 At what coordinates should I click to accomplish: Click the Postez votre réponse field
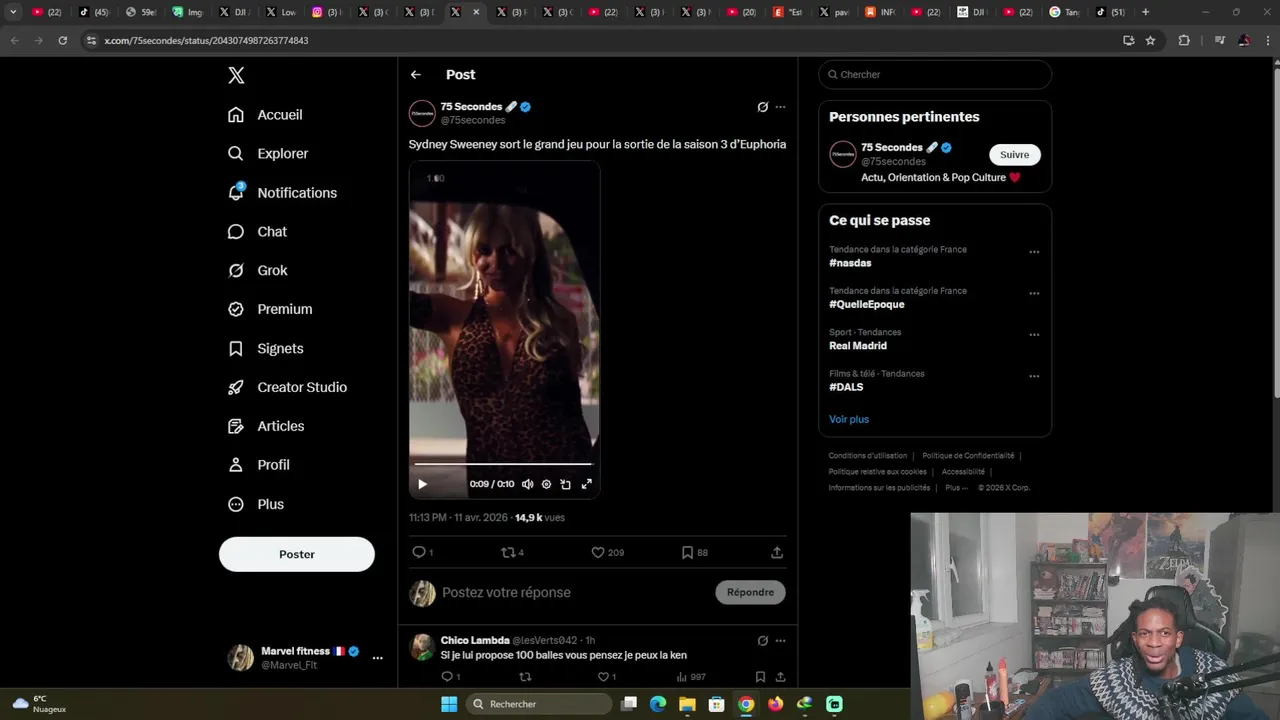(573, 593)
